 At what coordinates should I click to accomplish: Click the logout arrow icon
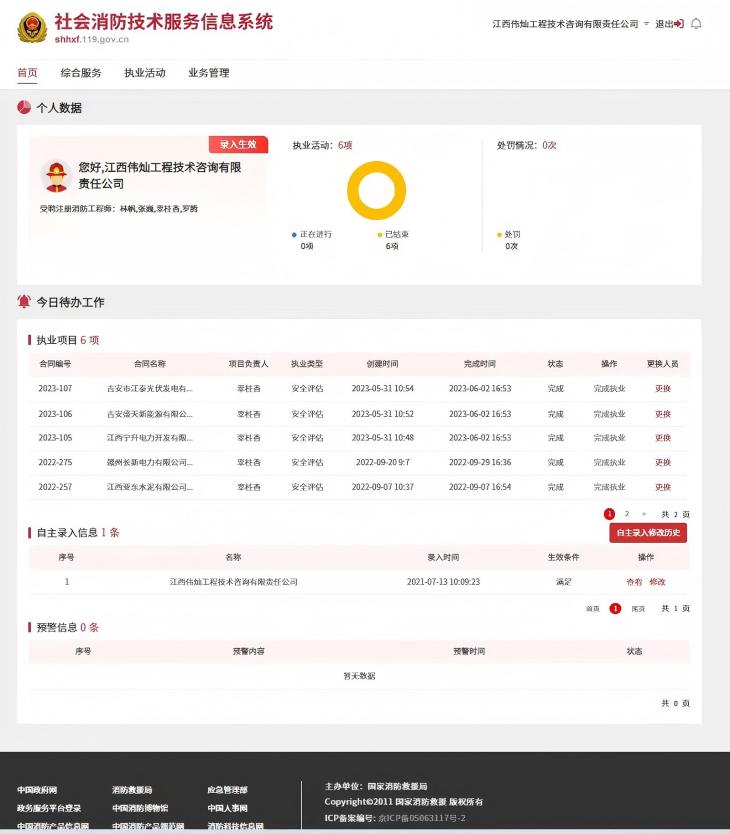[x=680, y=24]
